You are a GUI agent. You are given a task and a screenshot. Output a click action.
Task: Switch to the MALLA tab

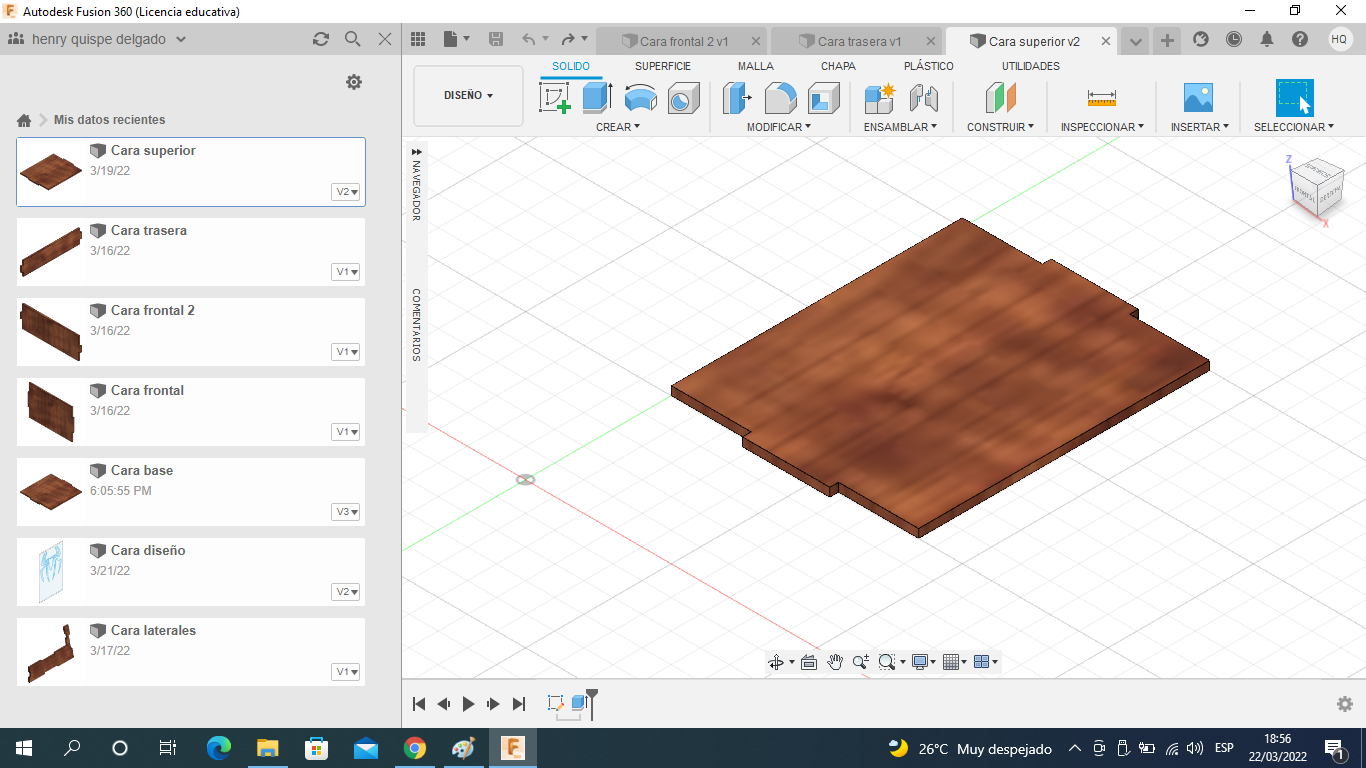click(x=756, y=66)
